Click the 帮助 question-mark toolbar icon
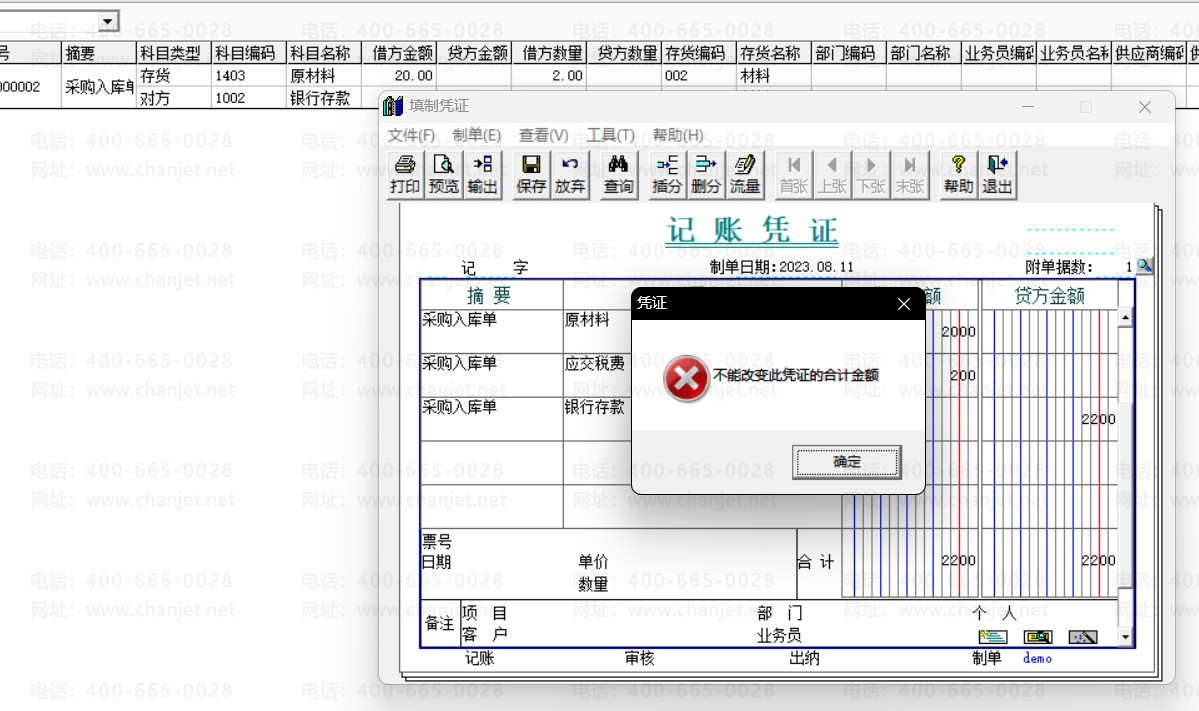Image resolution: width=1199 pixels, height=711 pixels. pos(958,174)
